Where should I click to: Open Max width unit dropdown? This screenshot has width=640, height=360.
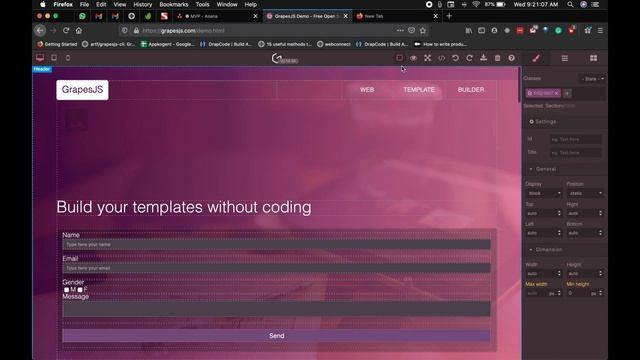tap(552, 293)
